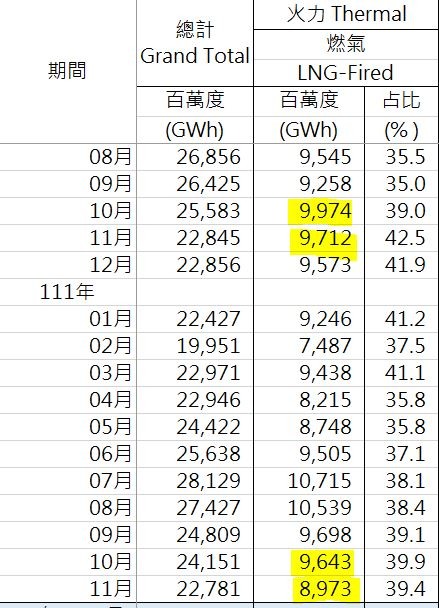
Task: Click percentage cell 41.2
Action: 405,319
